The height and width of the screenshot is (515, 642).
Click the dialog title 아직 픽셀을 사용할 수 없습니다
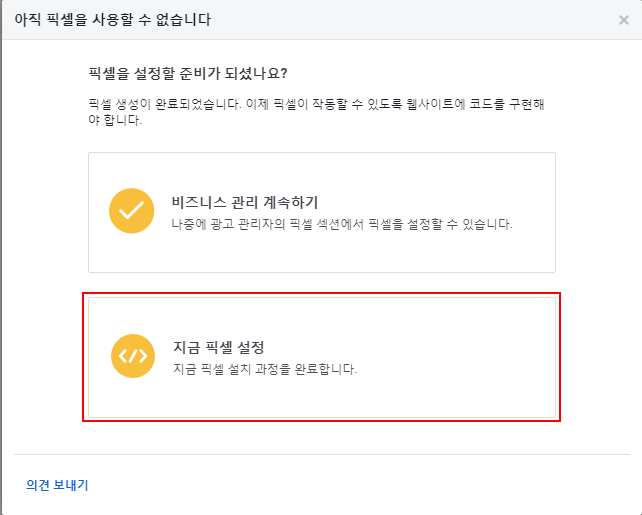[112, 20]
